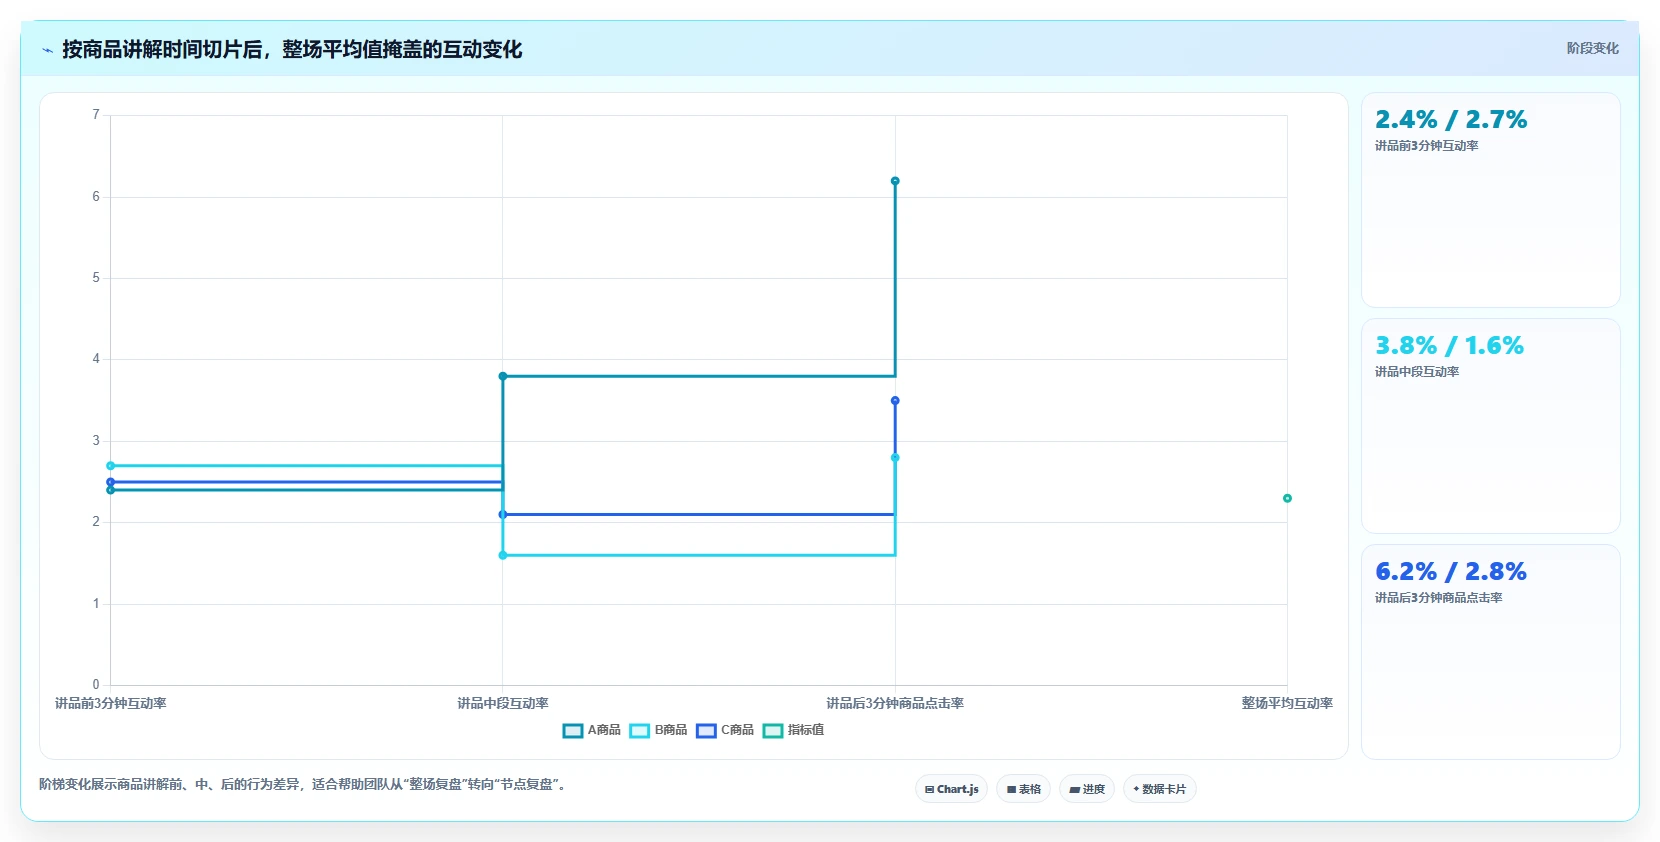Toggle the 指标值 legend series
The image size is (1660, 842).
tap(793, 730)
